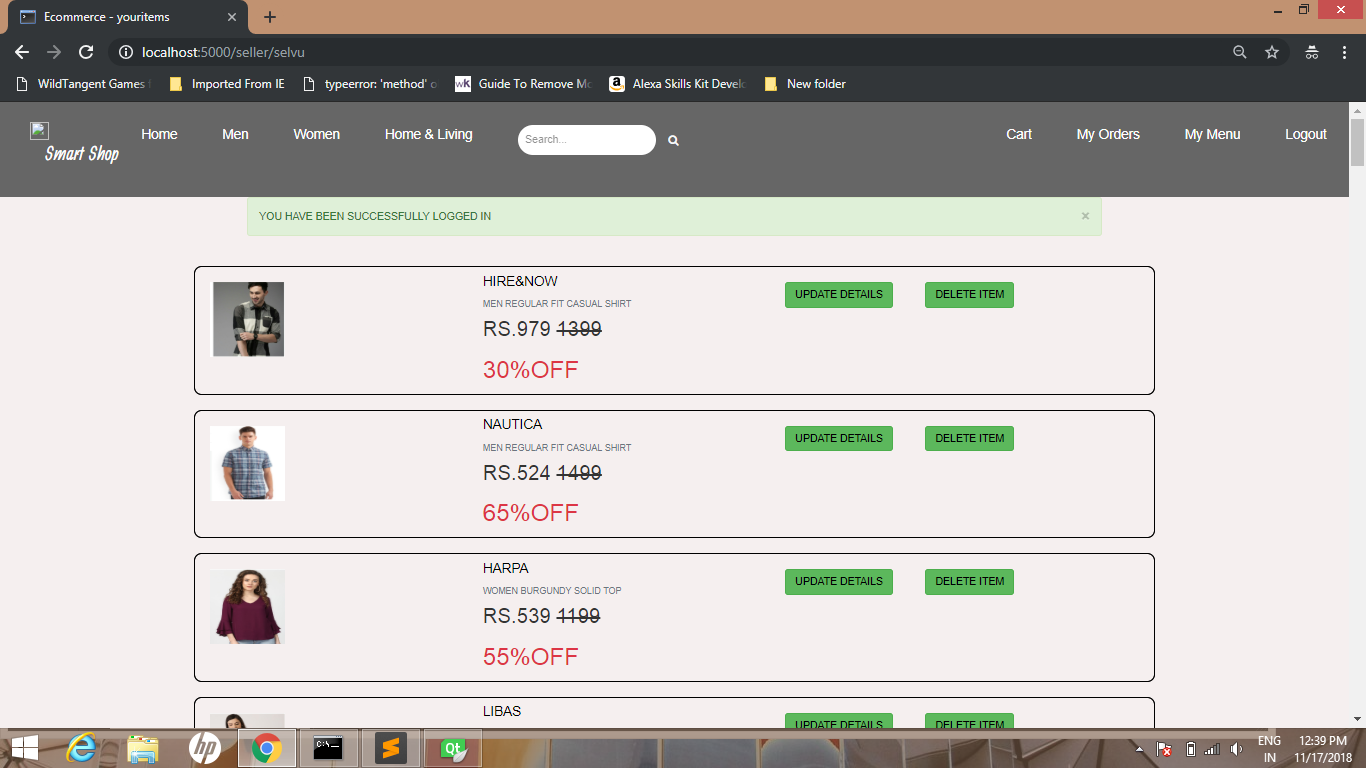
Task: Open the Alexa Skills Kit bookmark
Action: pyautogui.click(x=678, y=84)
